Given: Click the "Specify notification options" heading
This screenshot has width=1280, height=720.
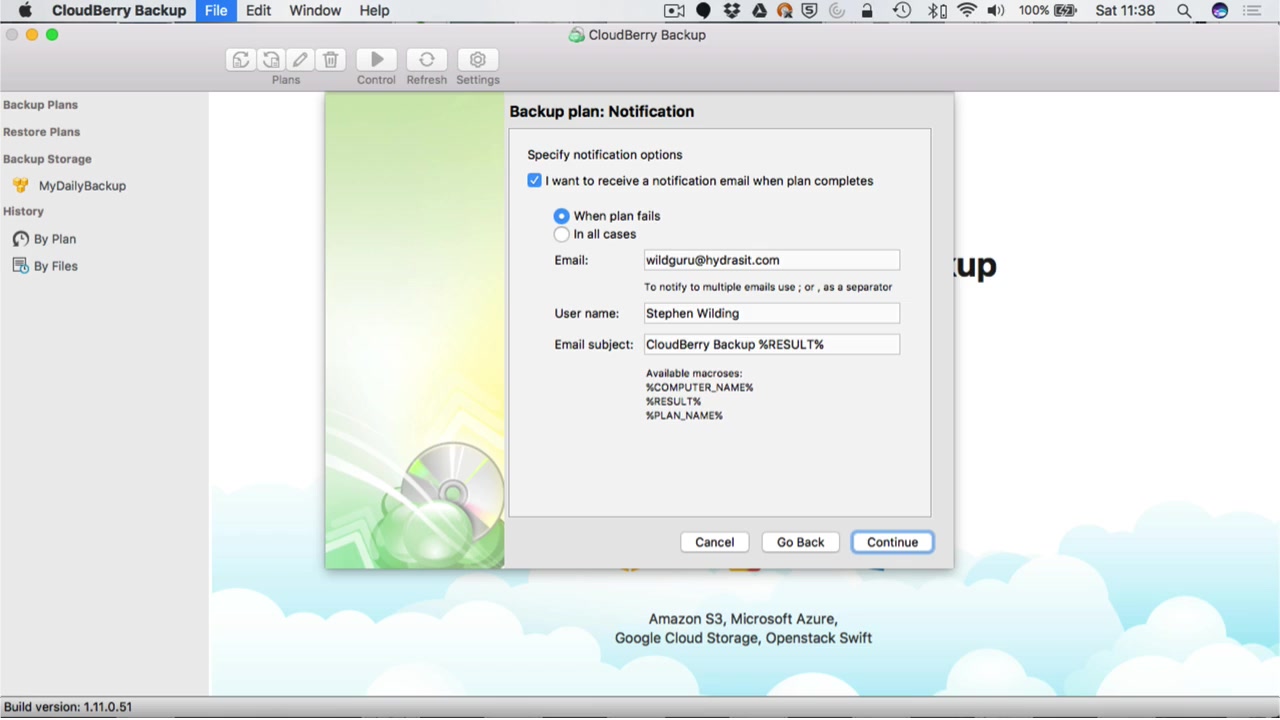Looking at the screenshot, I should 605,155.
